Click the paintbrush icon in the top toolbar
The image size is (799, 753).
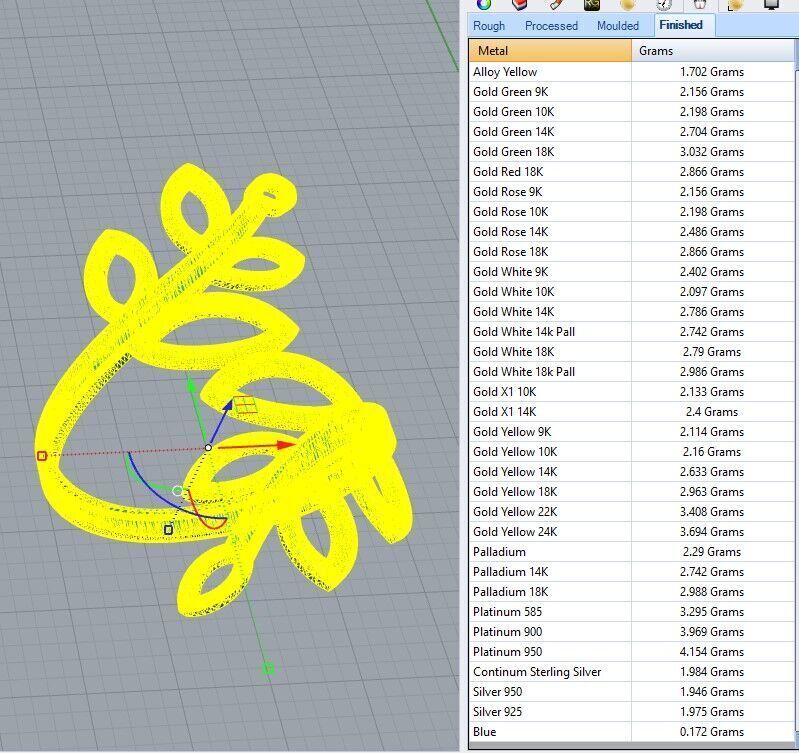(555, 5)
